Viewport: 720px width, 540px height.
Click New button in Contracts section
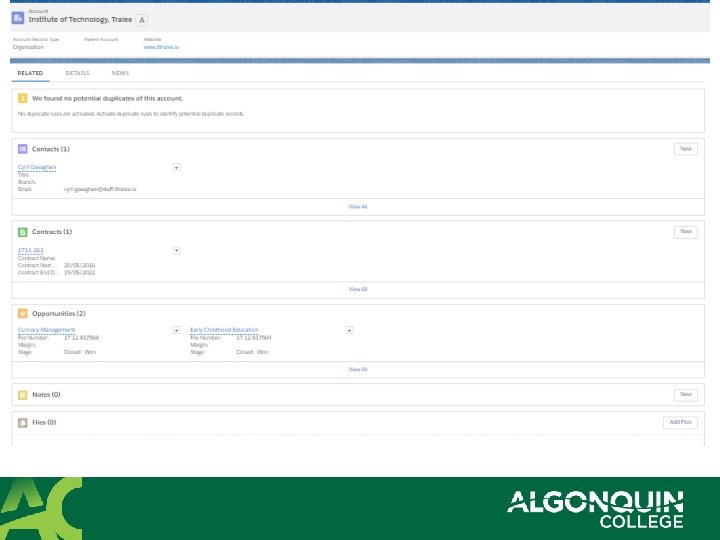coord(686,232)
